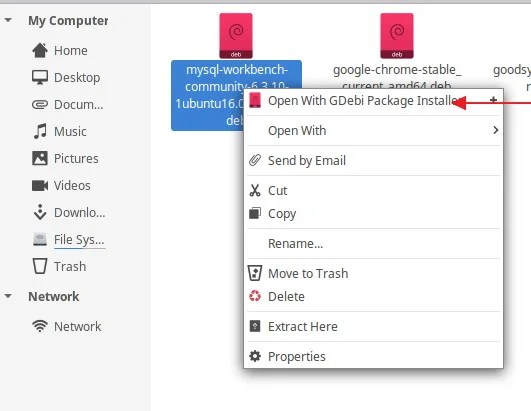Click the Desktop monitor icon in sidebar

[40, 78]
